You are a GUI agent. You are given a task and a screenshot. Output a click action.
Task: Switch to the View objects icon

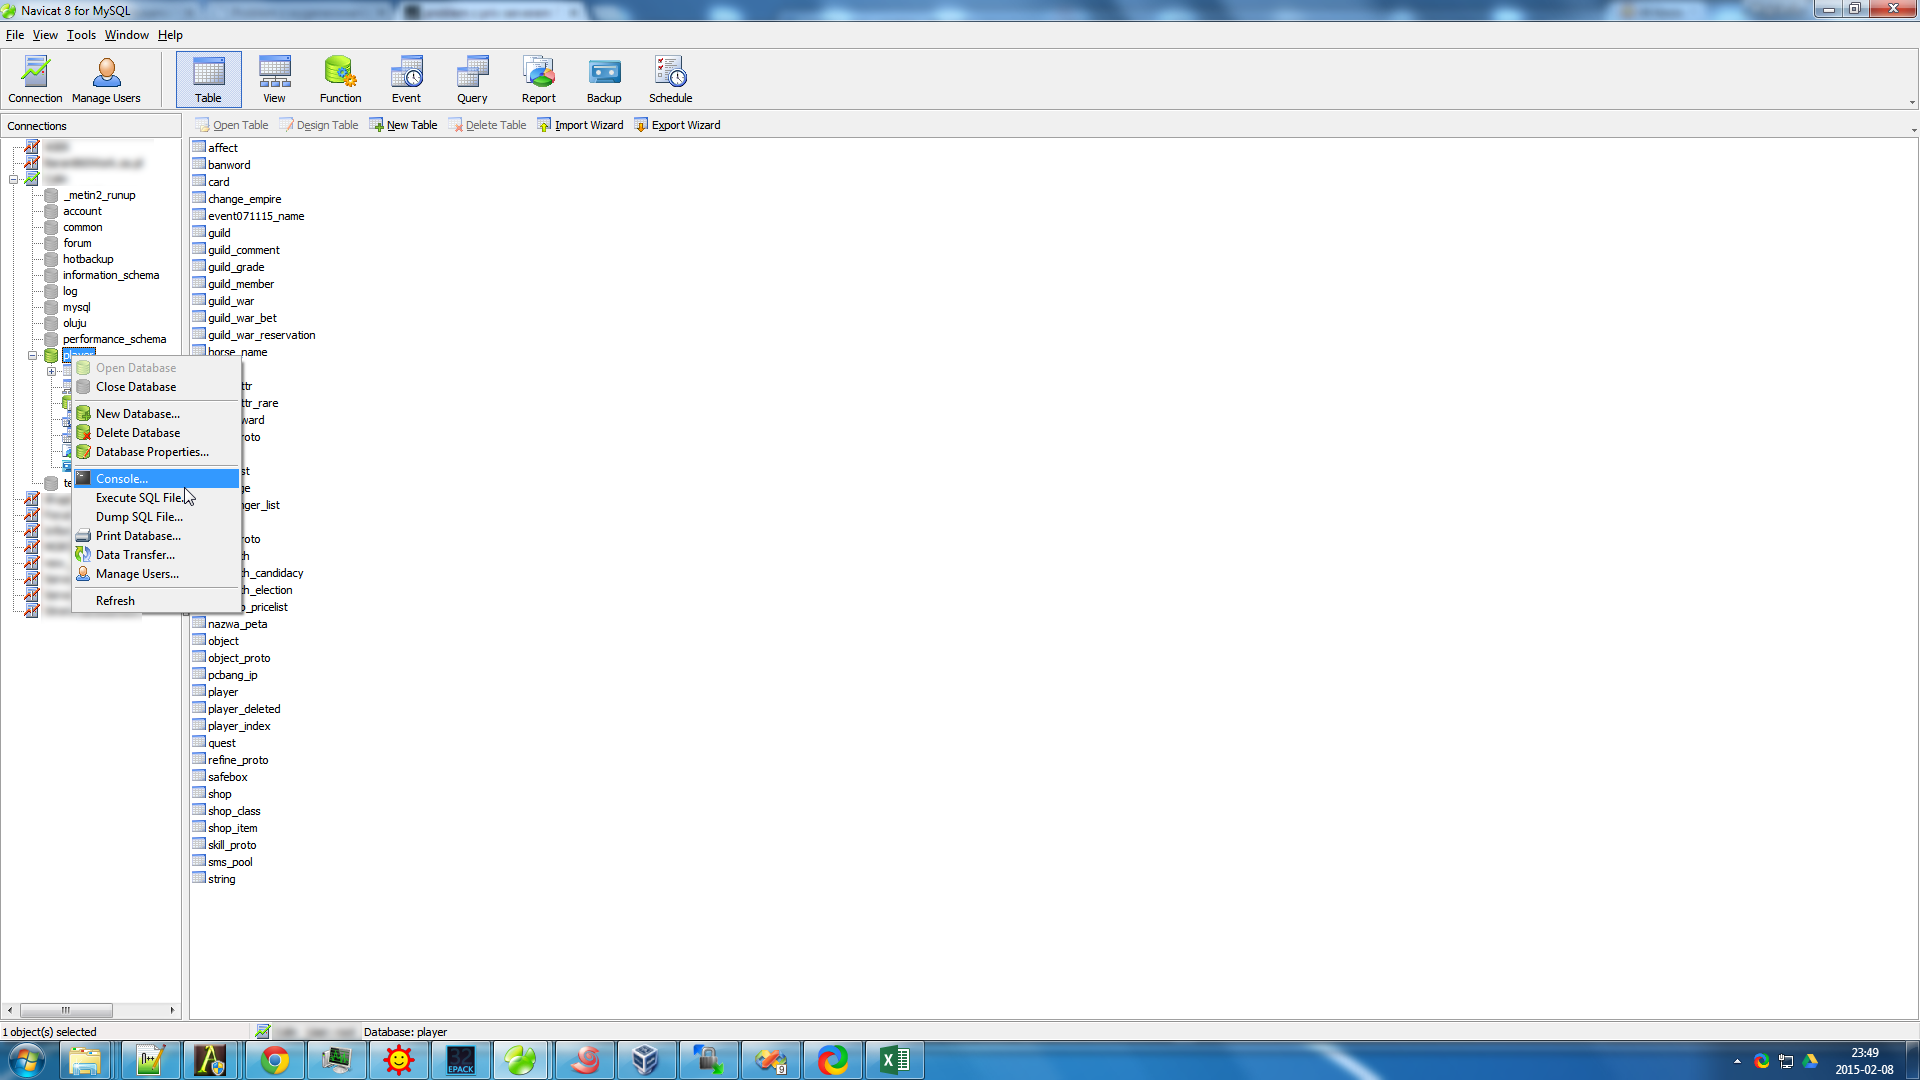274,80
